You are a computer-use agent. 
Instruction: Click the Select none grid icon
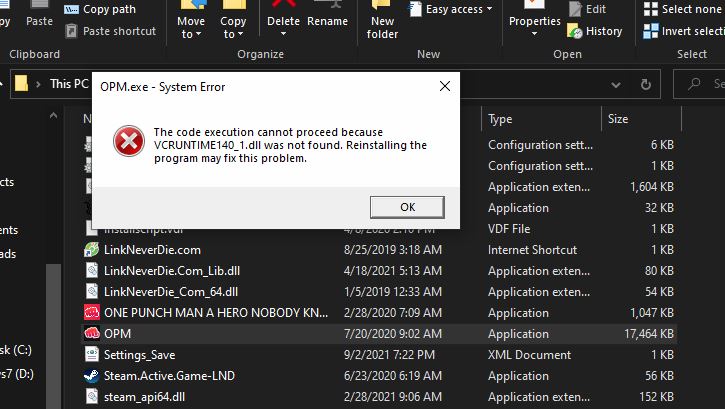[x=651, y=9]
